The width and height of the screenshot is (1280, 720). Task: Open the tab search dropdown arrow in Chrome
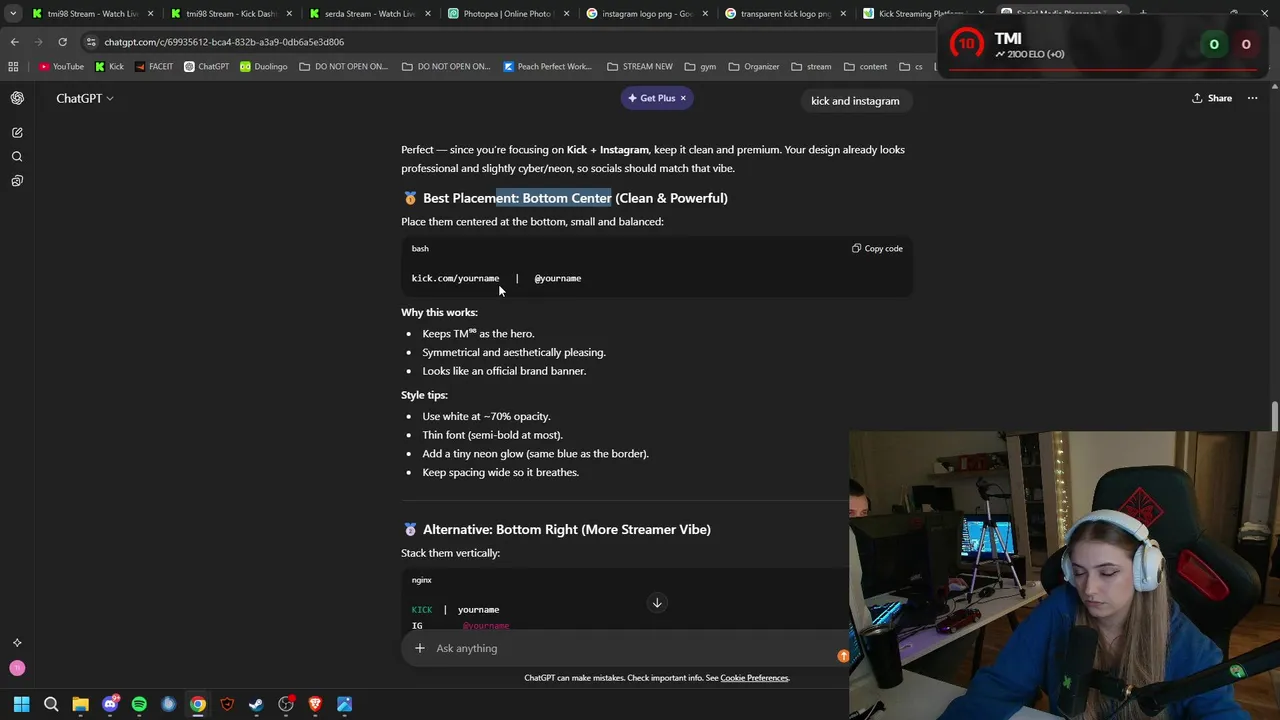(x=12, y=14)
